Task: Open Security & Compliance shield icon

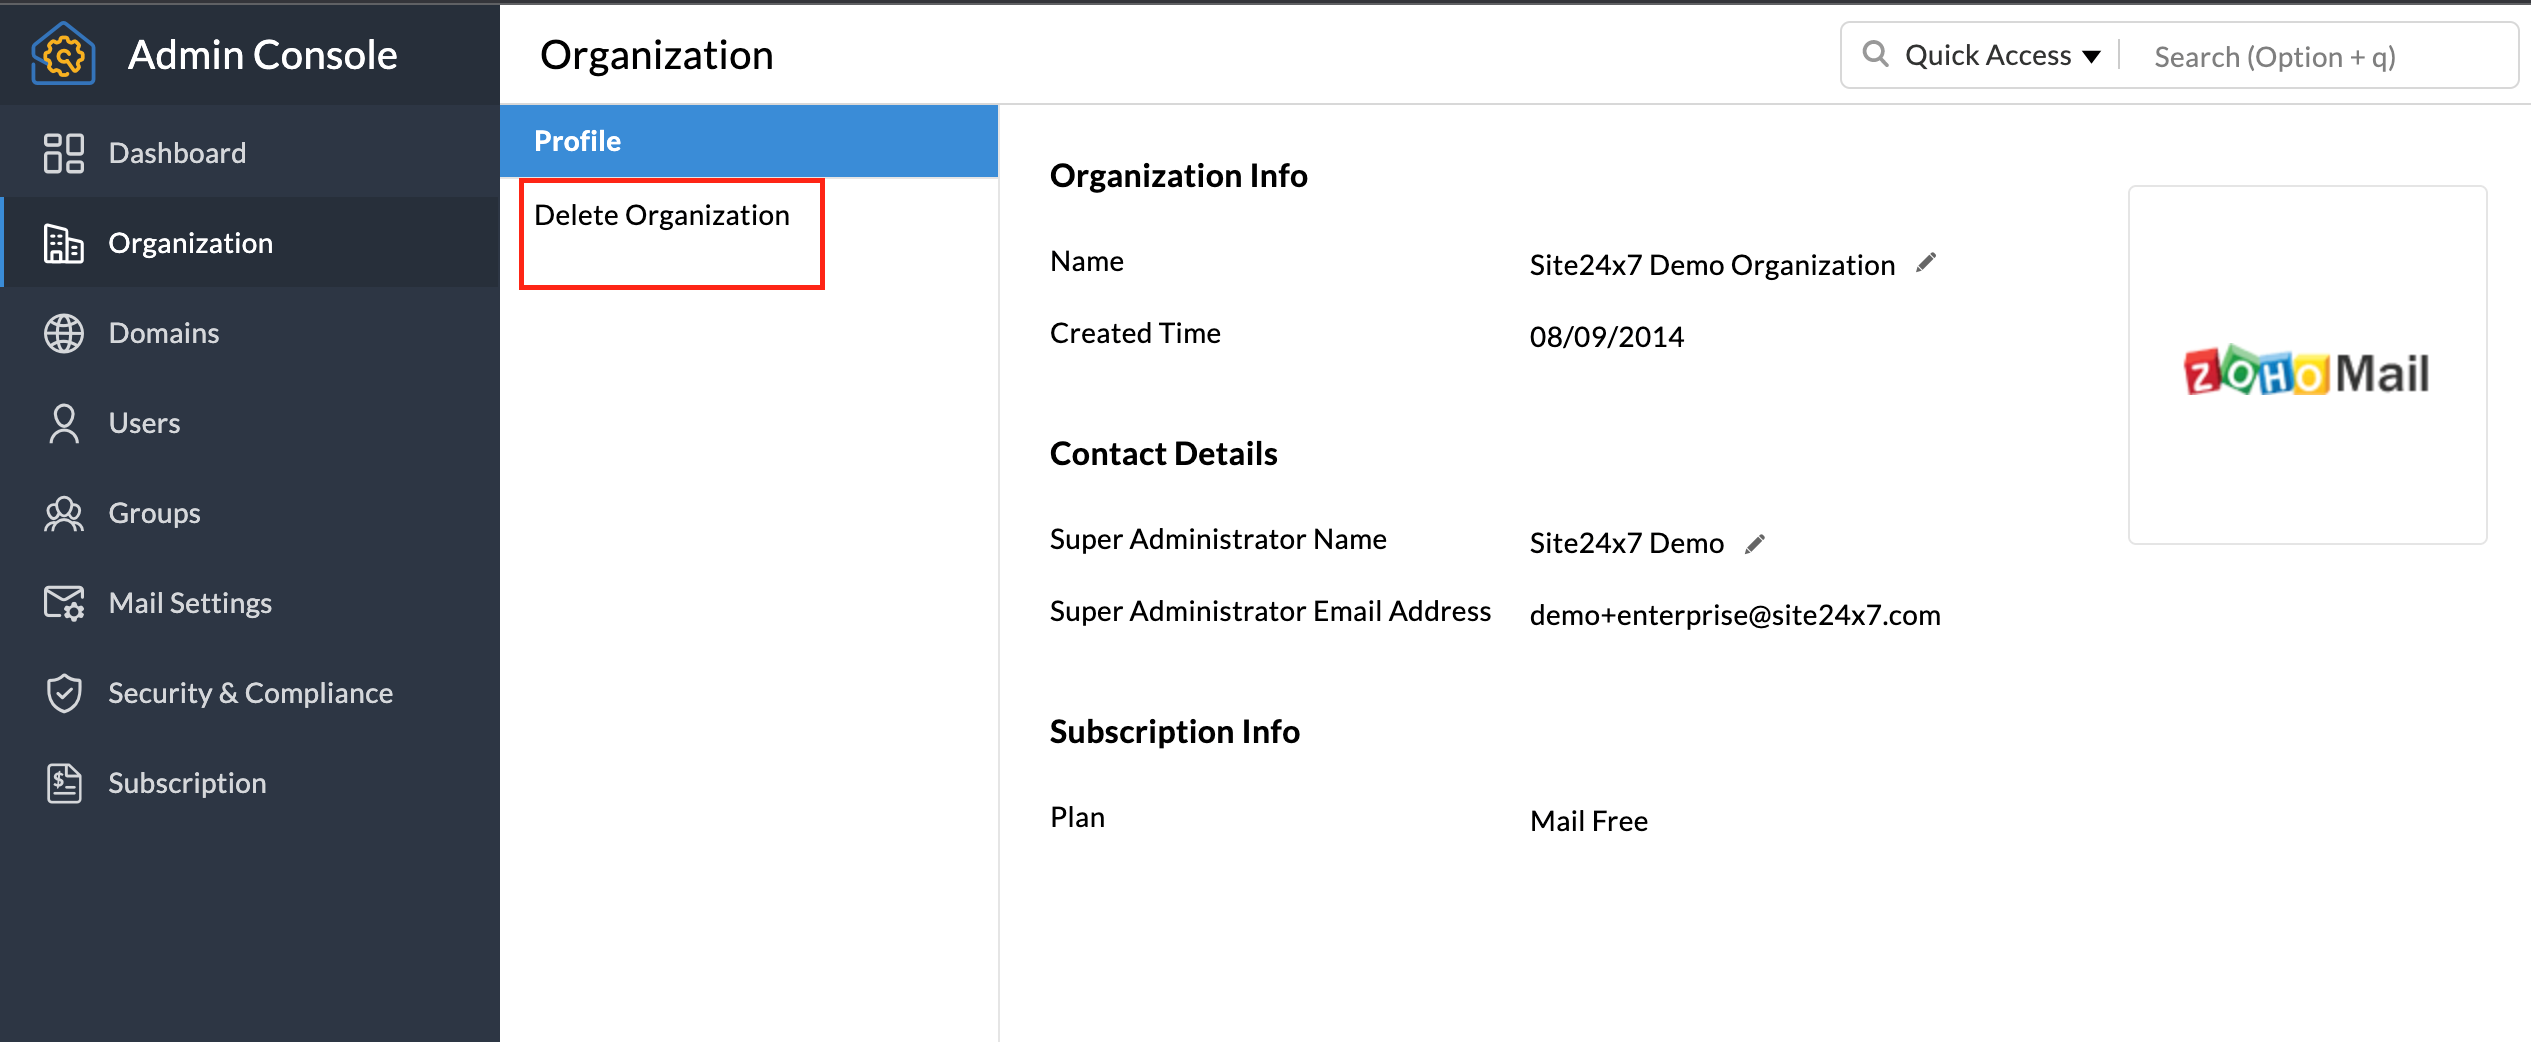Action: pos(63,693)
